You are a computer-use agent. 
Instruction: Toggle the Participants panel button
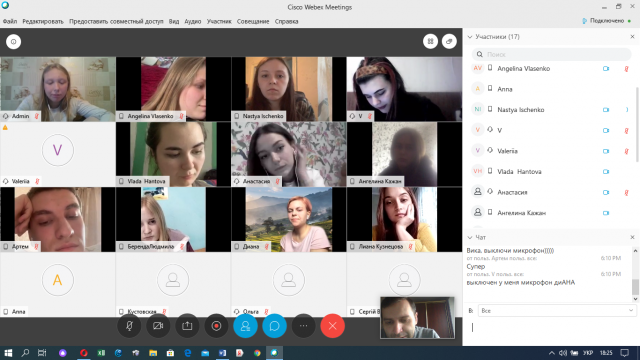(245, 326)
